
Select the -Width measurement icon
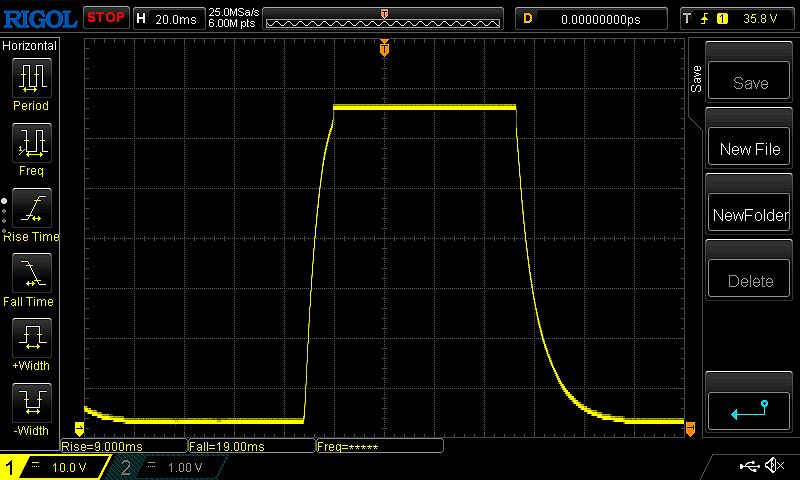click(x=32, y=402)
